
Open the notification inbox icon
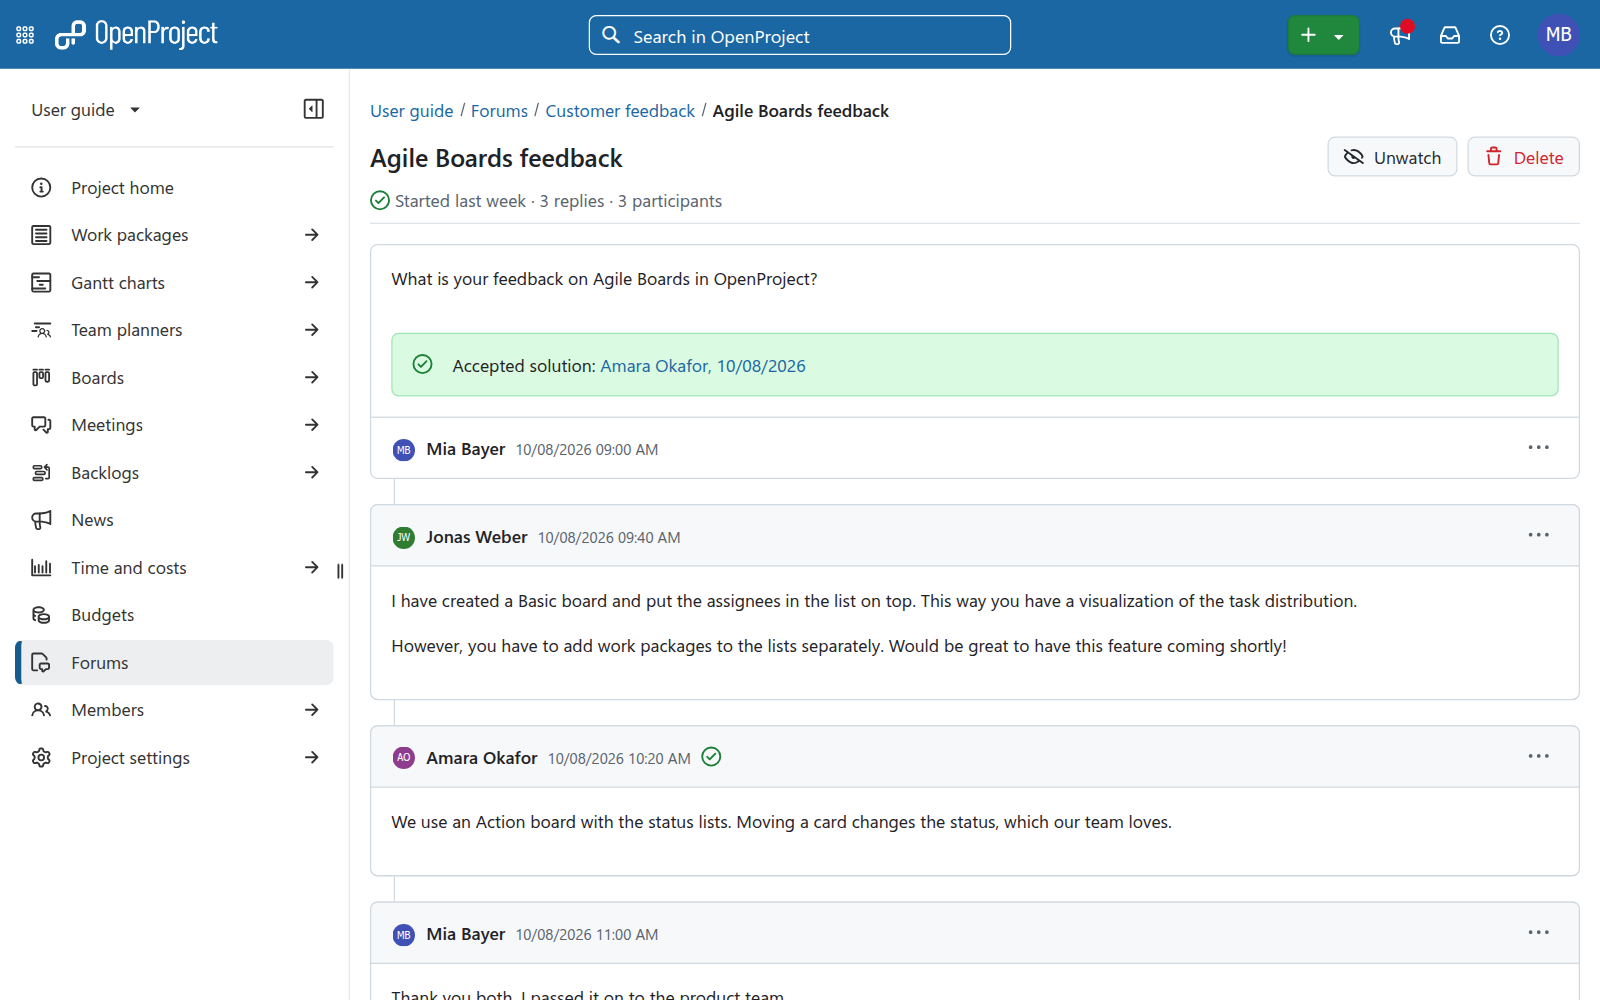point(1450,35)
